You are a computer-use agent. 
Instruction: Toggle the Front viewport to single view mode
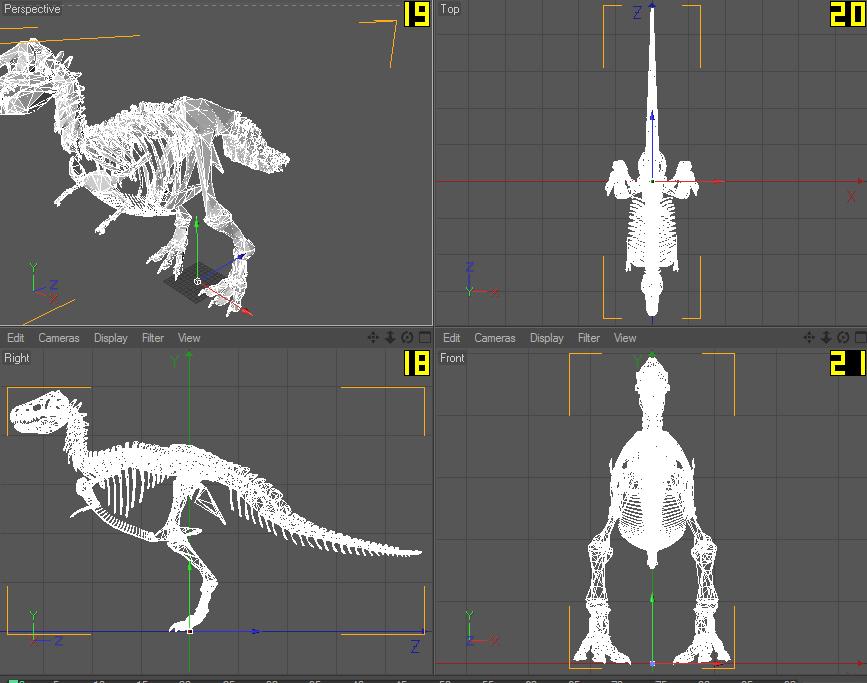858,338
